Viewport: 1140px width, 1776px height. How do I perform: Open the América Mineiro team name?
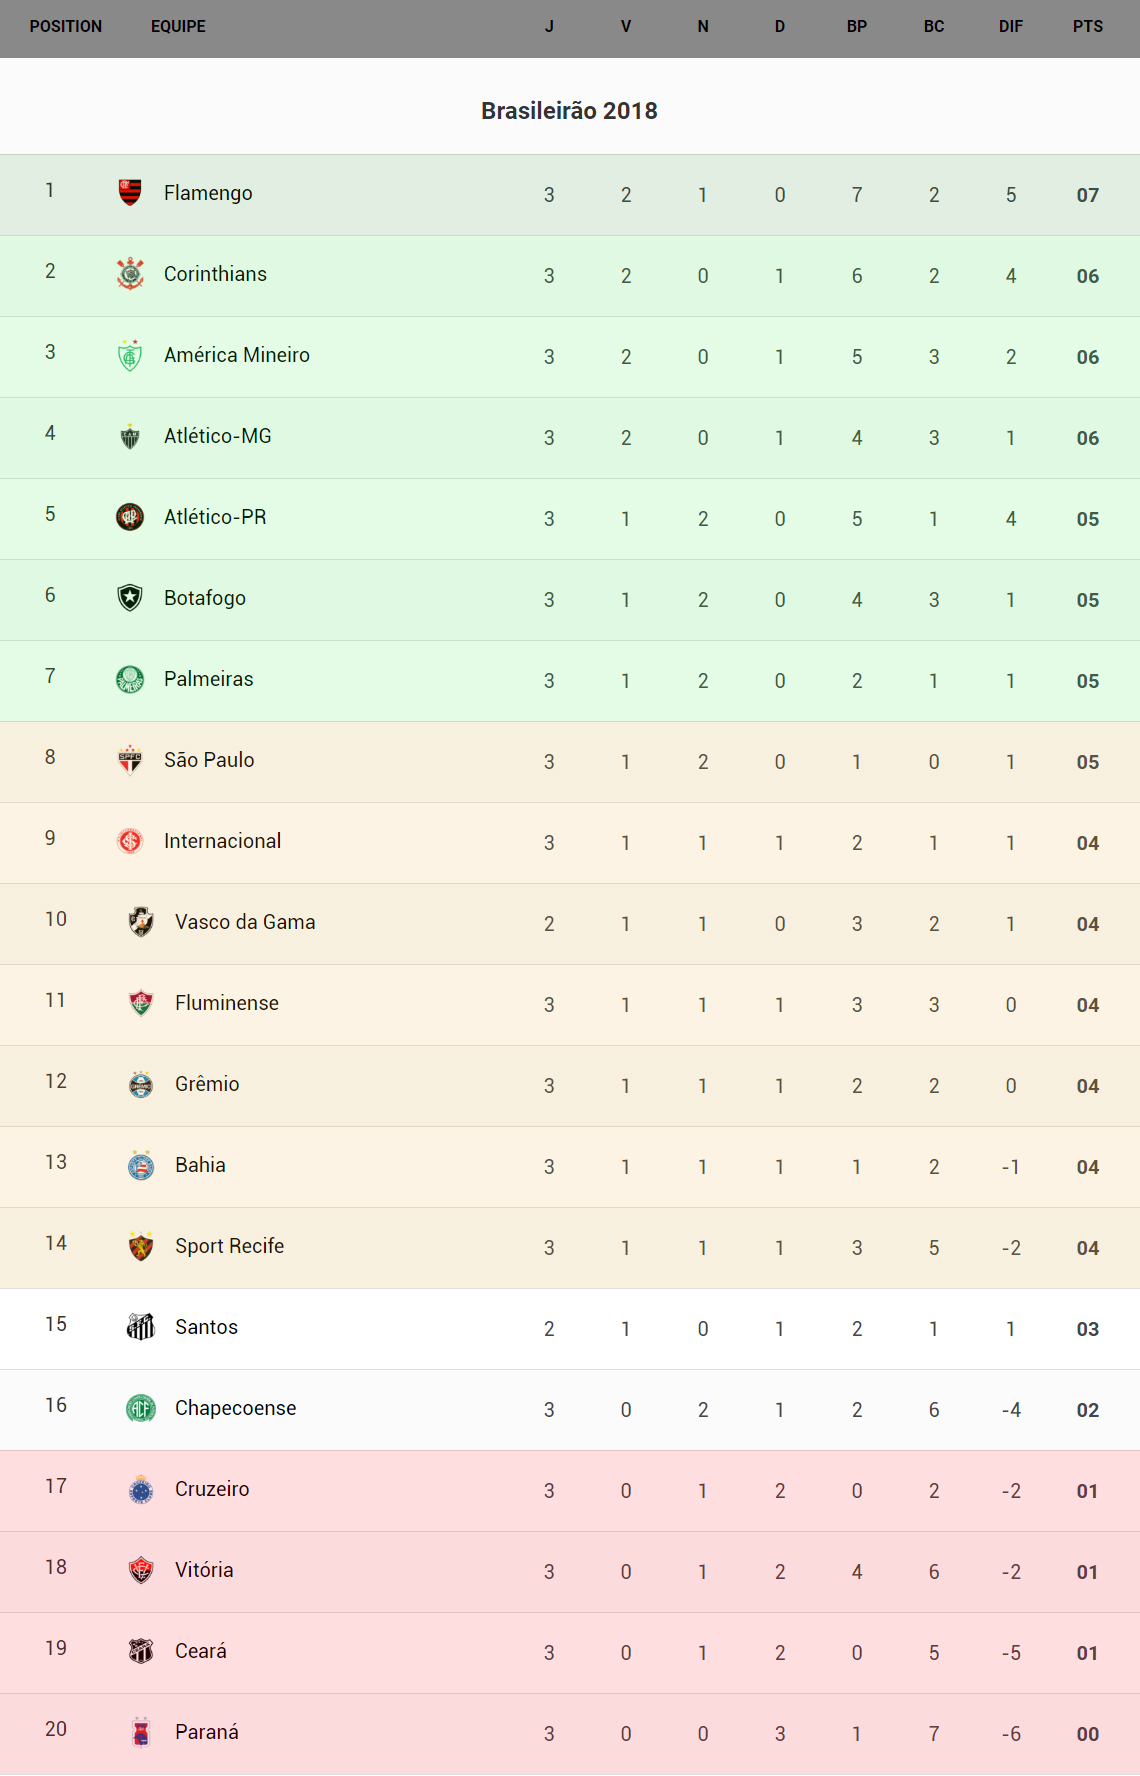[x=237, y=355]
